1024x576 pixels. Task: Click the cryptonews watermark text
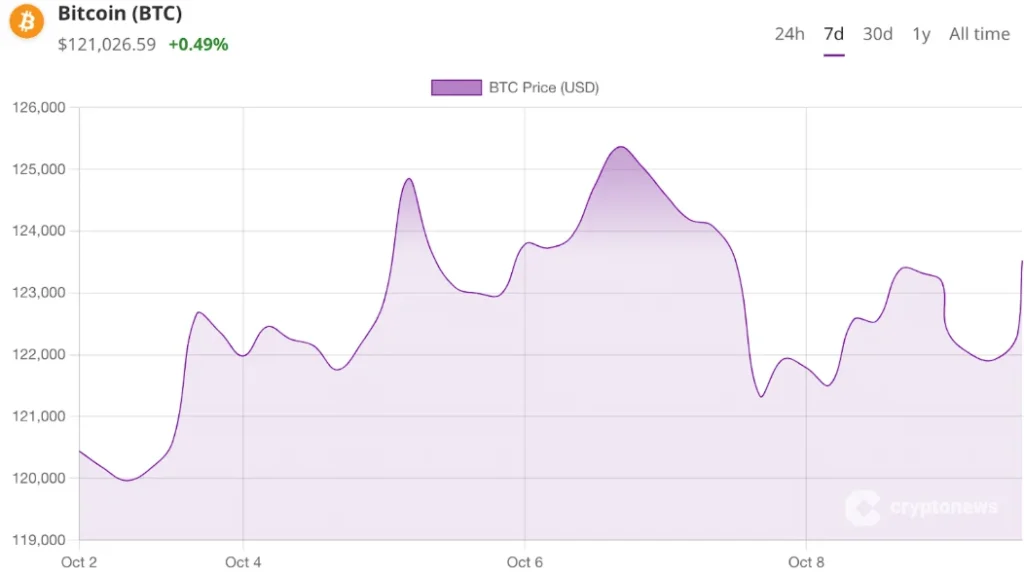[x=943, y=508]
